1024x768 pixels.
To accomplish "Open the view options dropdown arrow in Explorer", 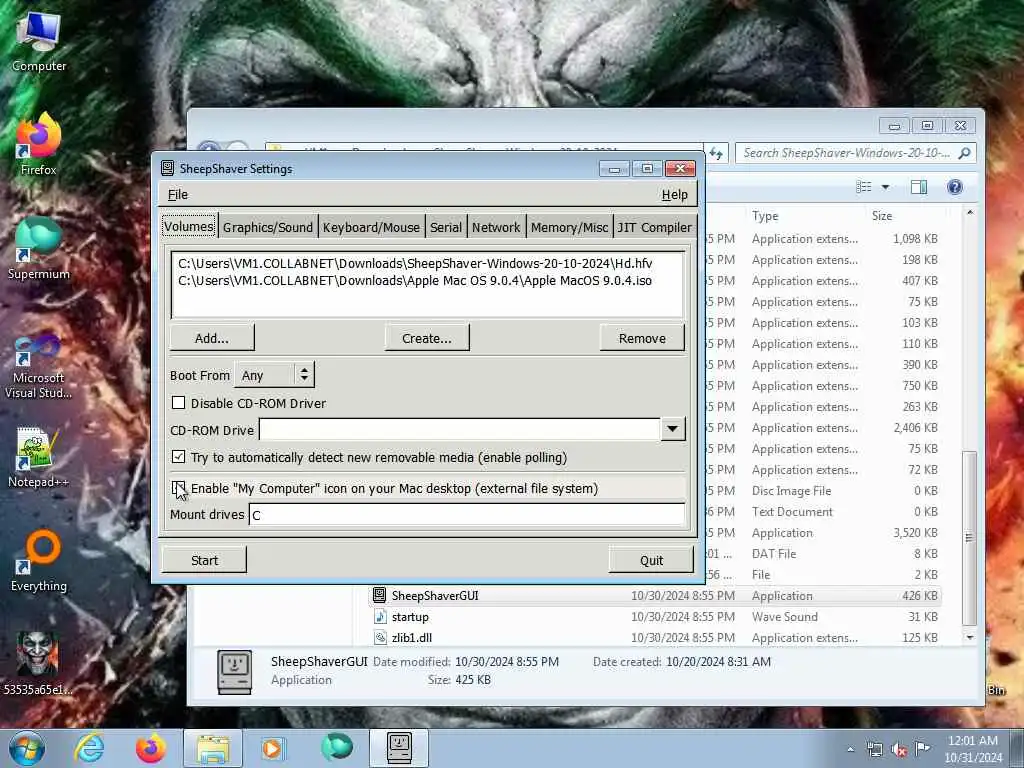I will (886, 187).
